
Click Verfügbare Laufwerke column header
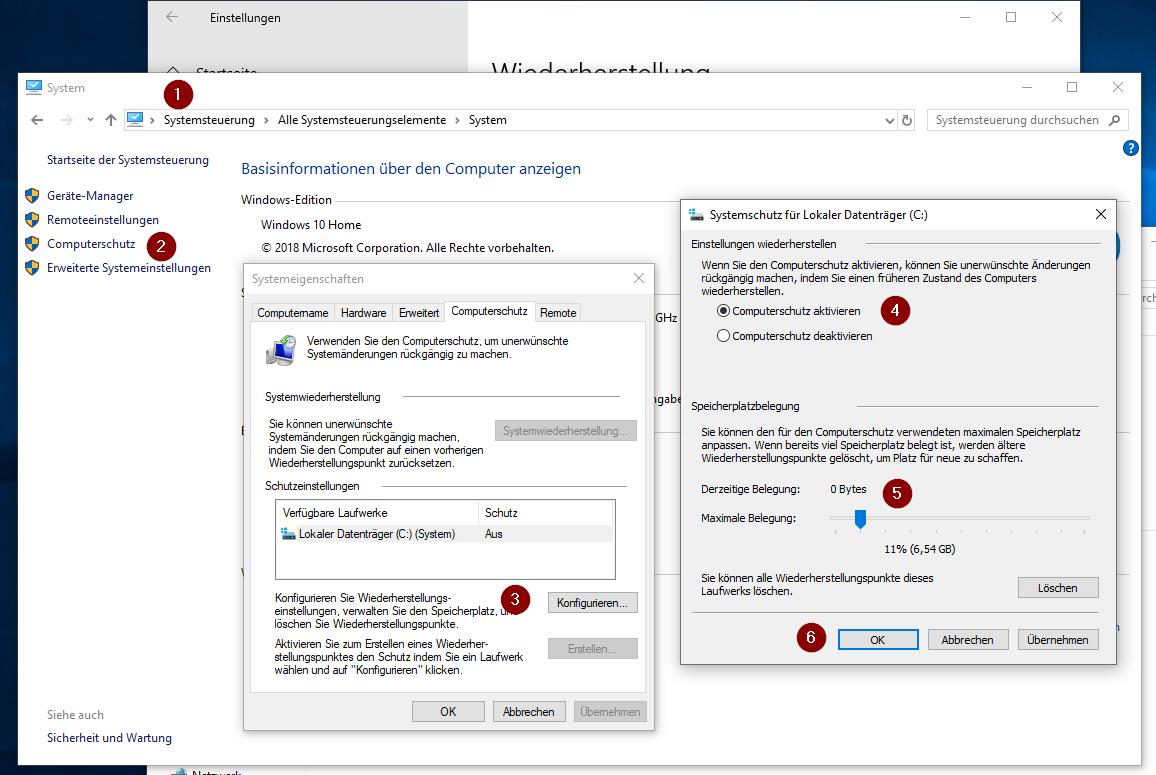pos(377,512)
